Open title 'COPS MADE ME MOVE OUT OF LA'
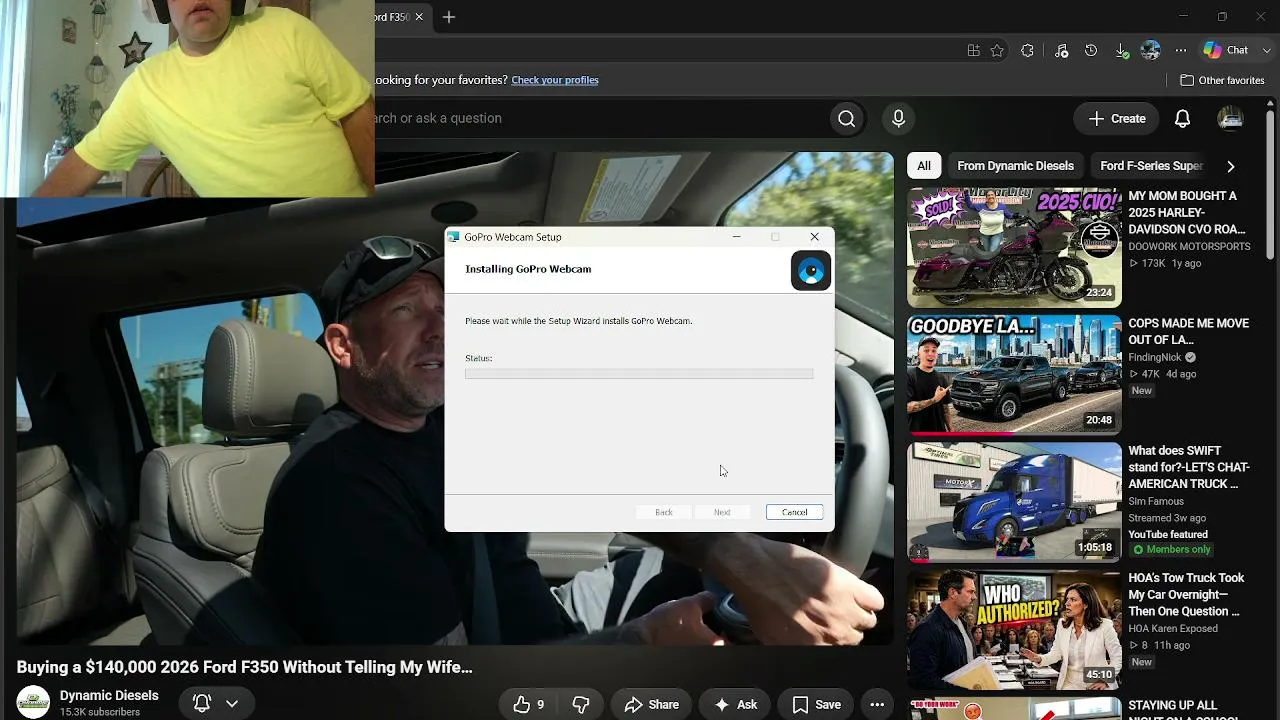Image resolution: width=1280 pixels, height=720 pixels. pos(1188,331)
